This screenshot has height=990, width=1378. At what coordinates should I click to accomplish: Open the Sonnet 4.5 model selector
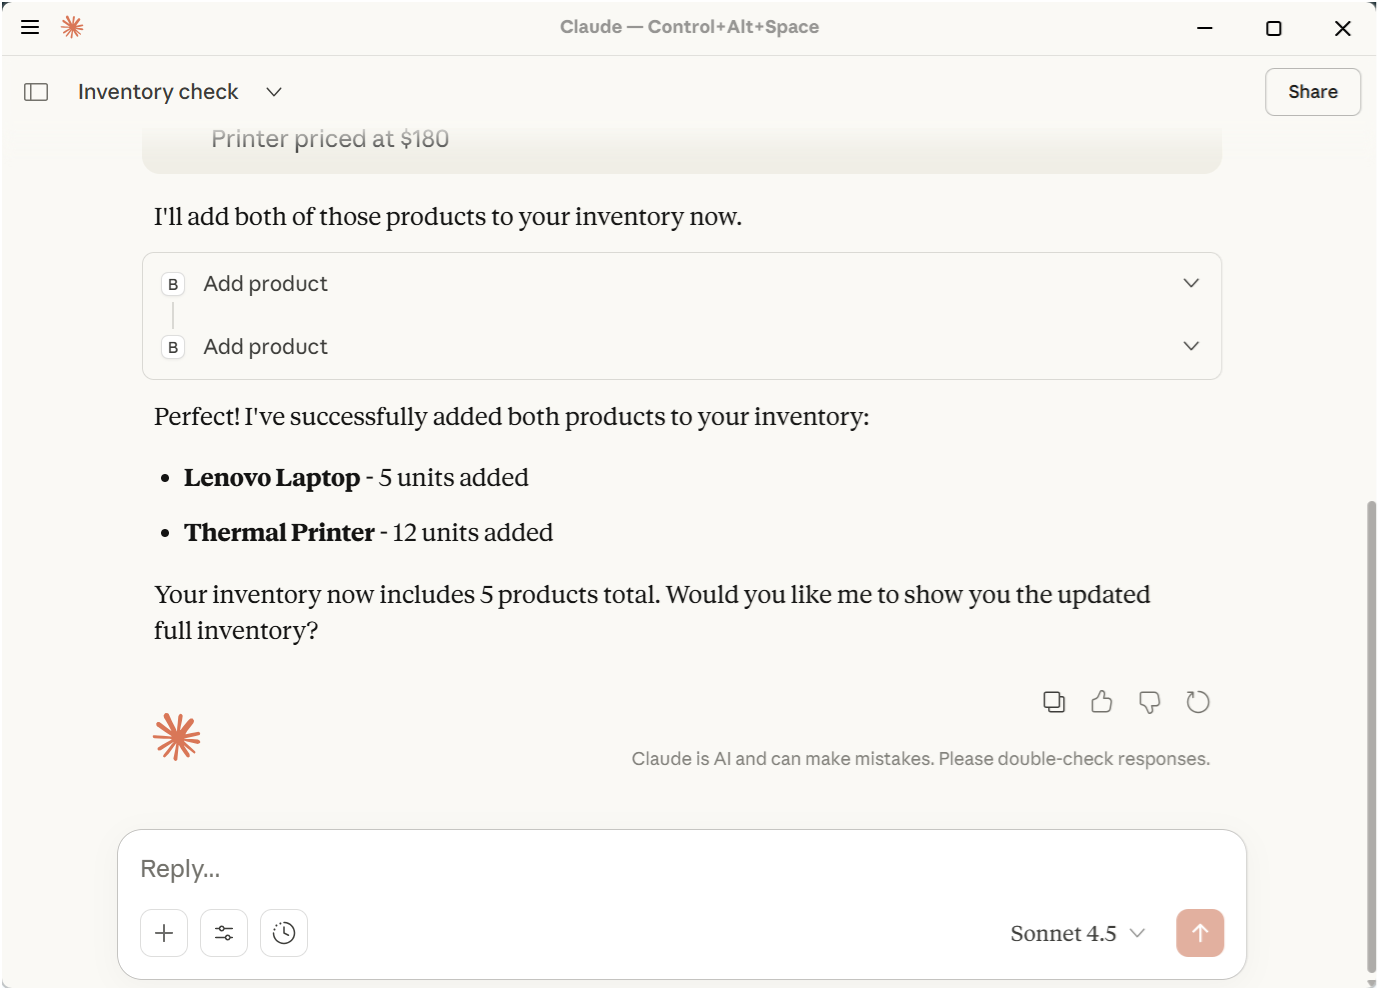coord(1077,933)
